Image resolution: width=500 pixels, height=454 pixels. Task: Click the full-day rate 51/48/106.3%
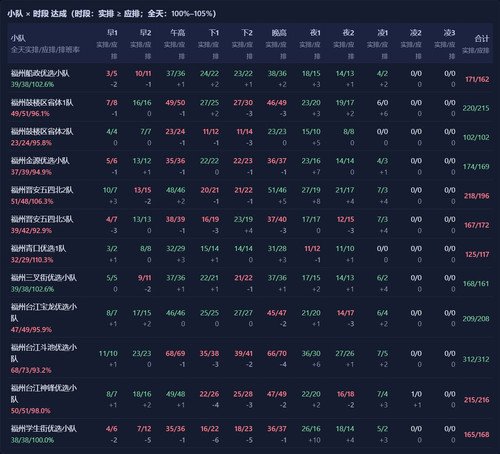pos(32,201)
